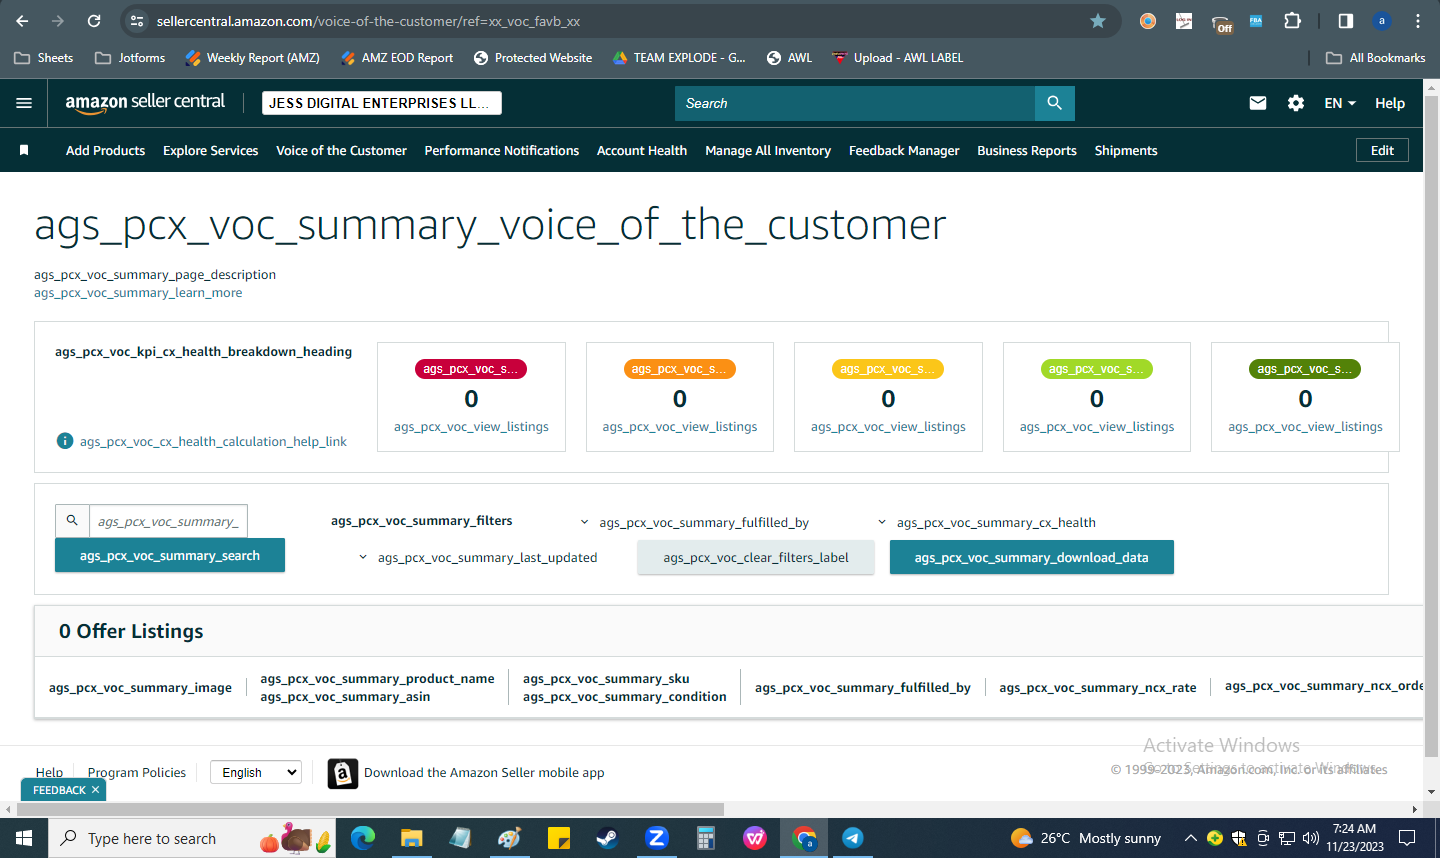
Task: Open the cx_health_calculation_help_link
Action: [213, 441]
